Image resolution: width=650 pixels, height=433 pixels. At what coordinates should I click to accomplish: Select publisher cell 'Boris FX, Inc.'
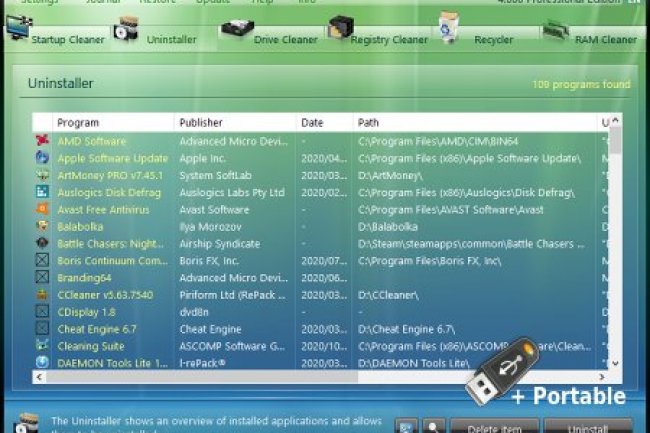[x=209, y=261]
